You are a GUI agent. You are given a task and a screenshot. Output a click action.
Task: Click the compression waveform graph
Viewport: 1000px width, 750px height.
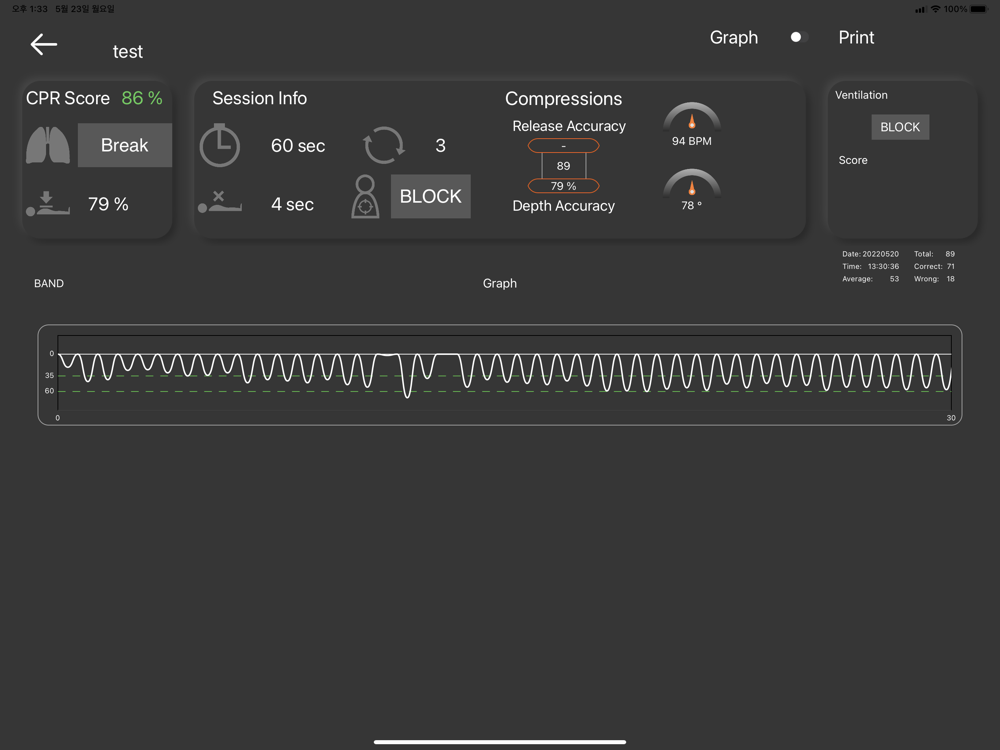point(499,375)
